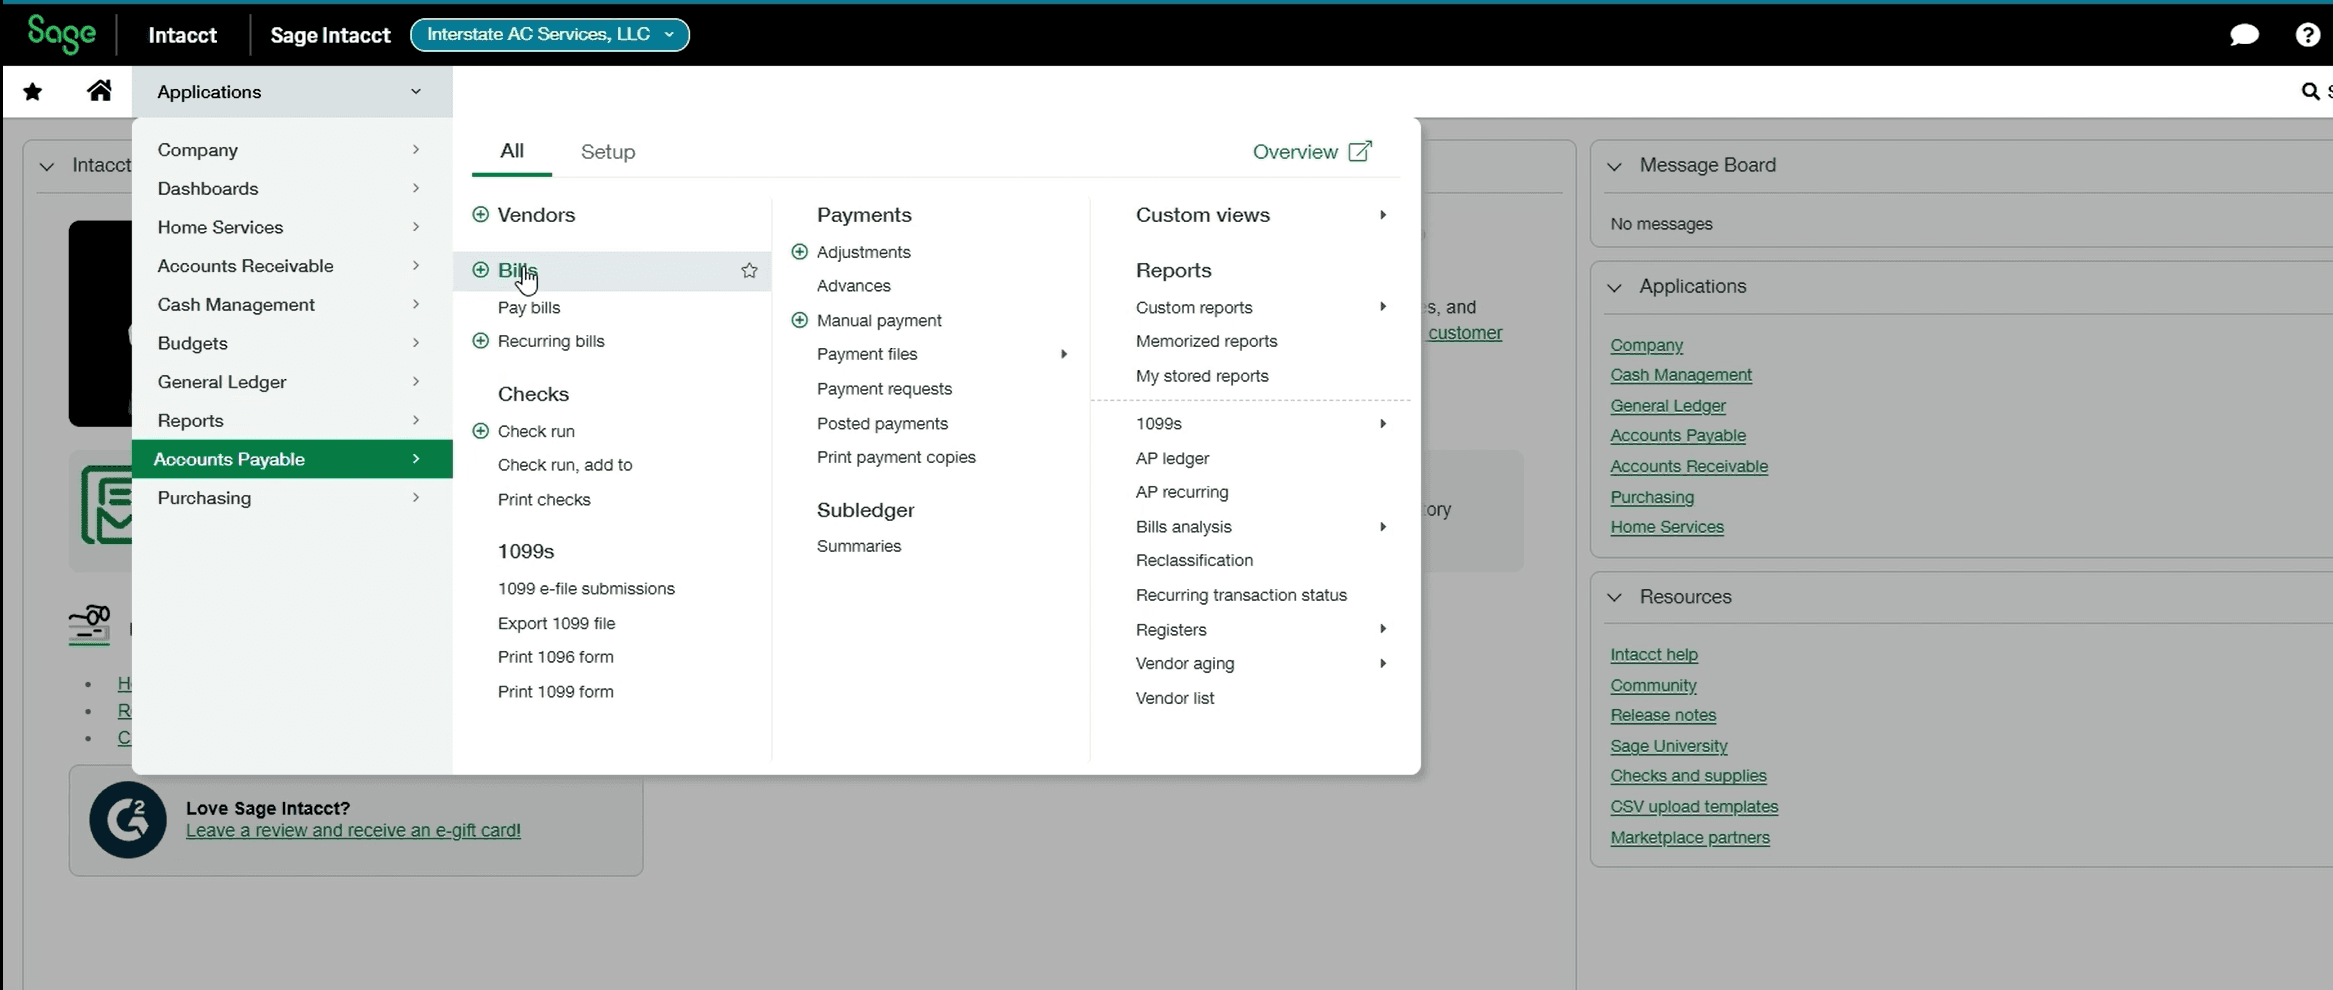Click the plus icon beside Adjustments
Viewport: 2333px width, 990px height.
(x=799, y=252)
